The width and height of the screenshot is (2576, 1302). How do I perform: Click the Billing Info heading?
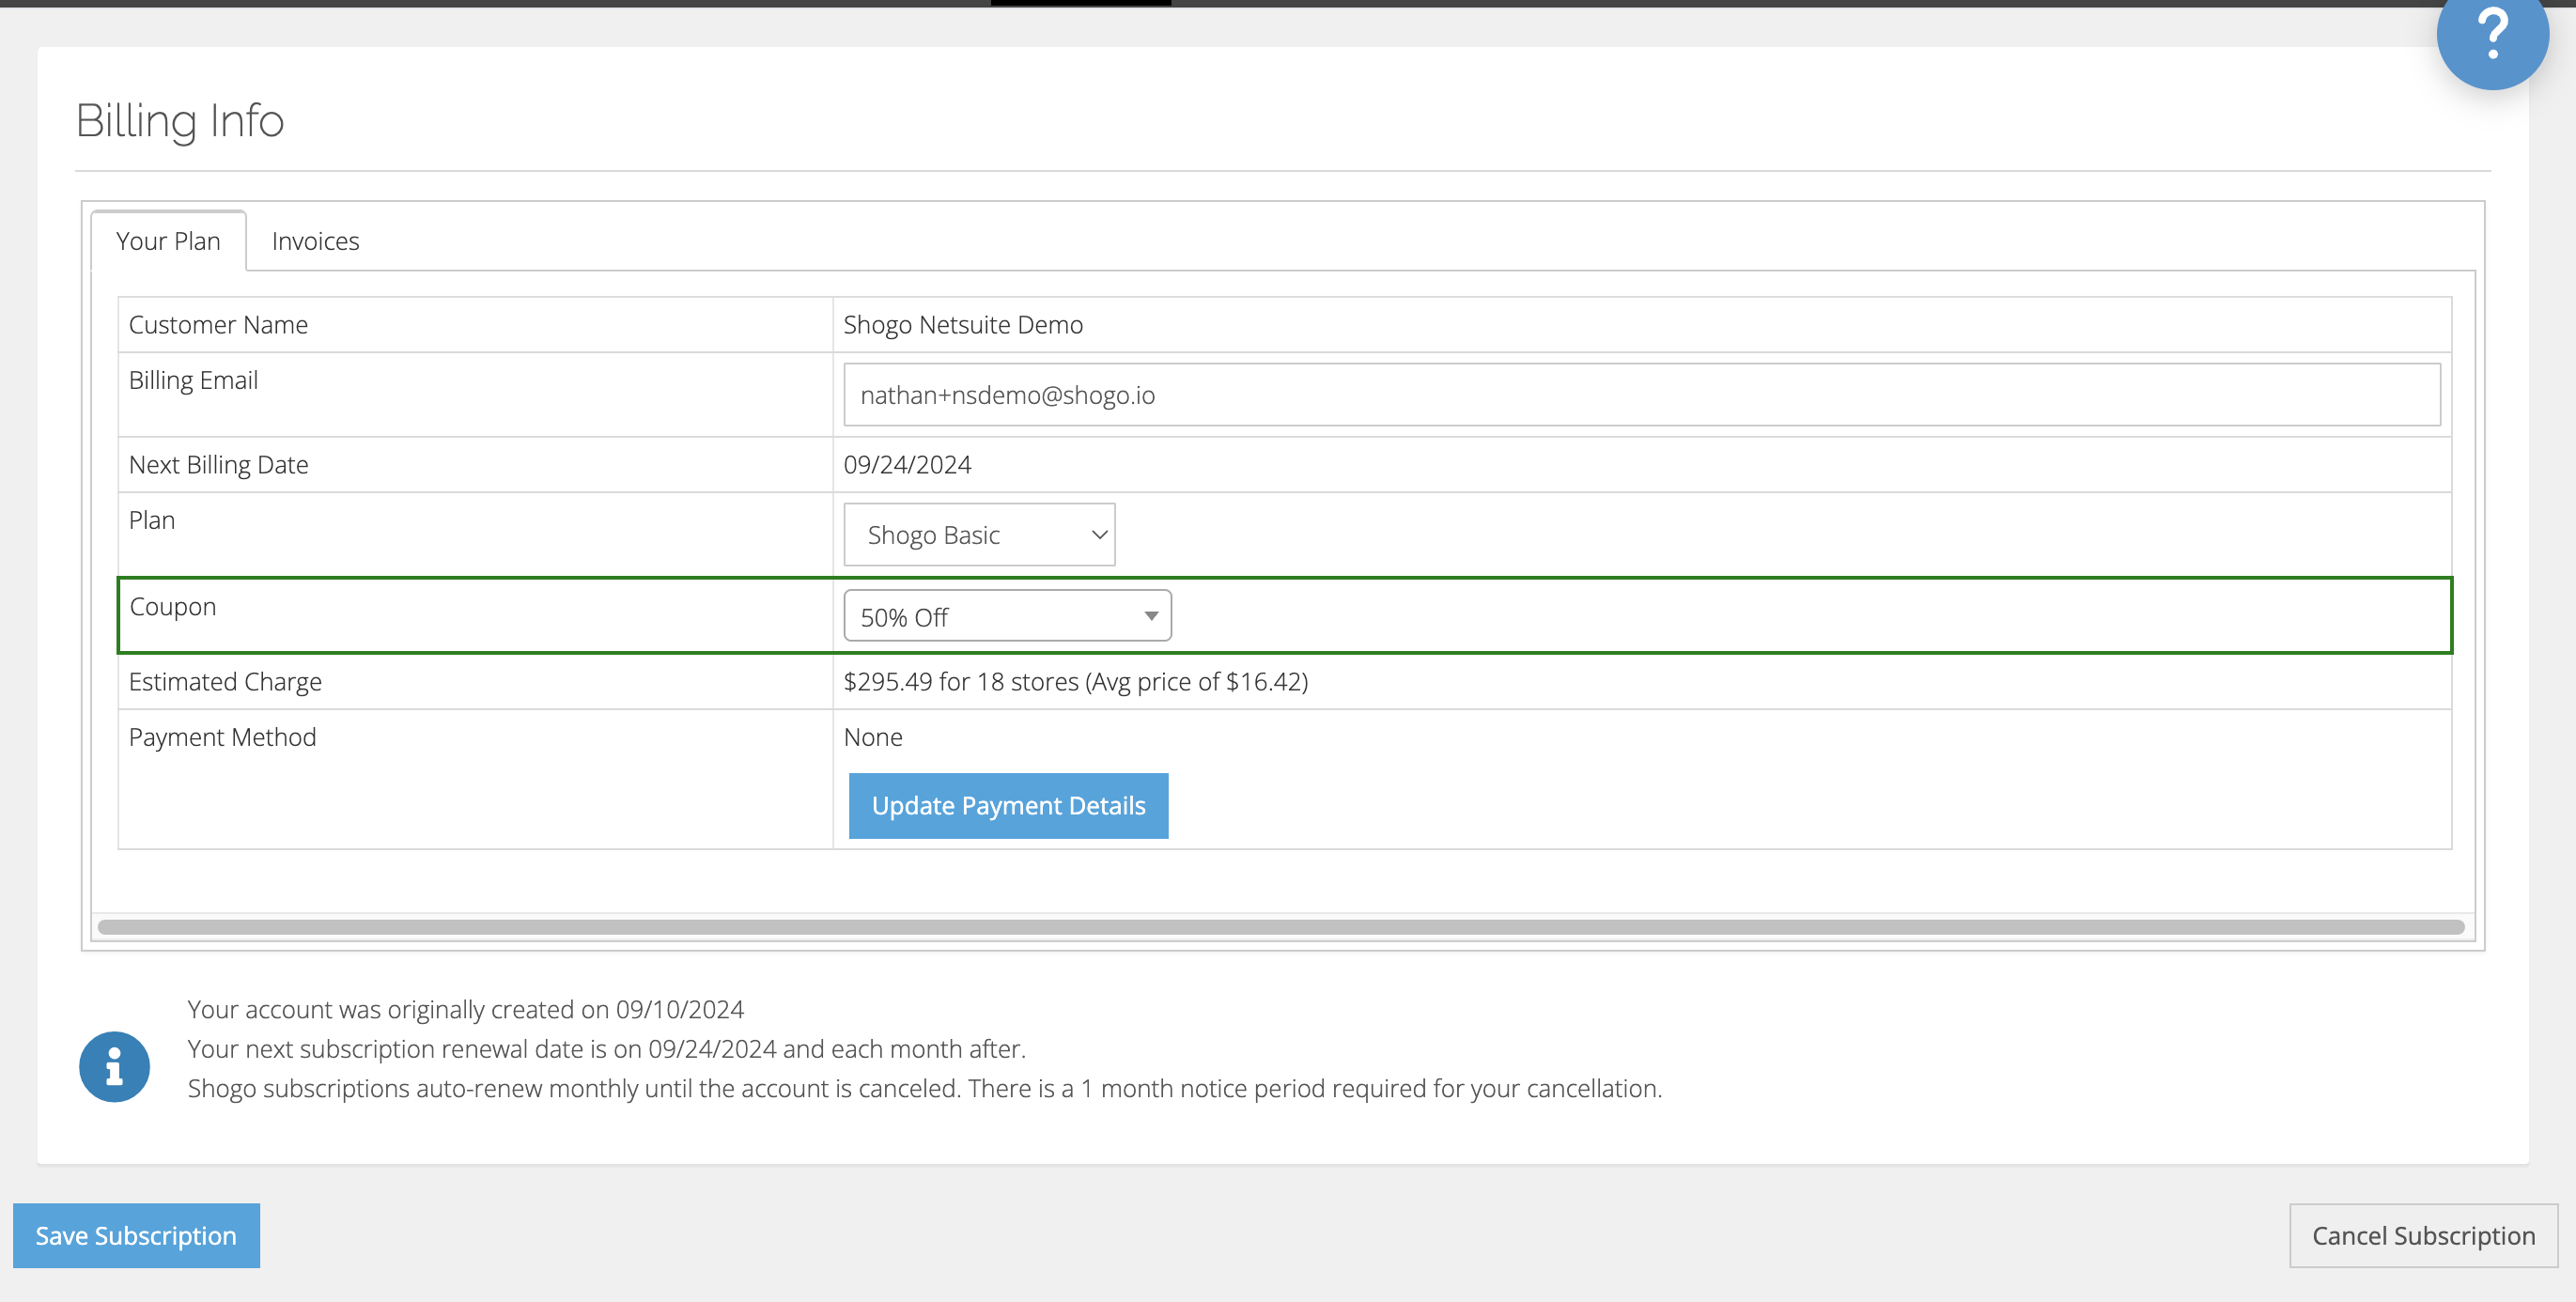point(180,121)
